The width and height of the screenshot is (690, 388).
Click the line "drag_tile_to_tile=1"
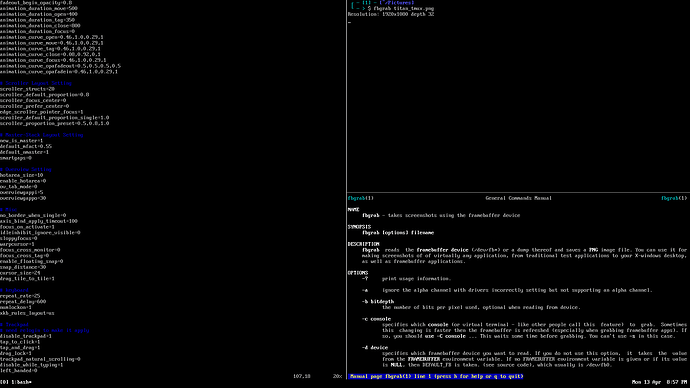coord(27,278)
